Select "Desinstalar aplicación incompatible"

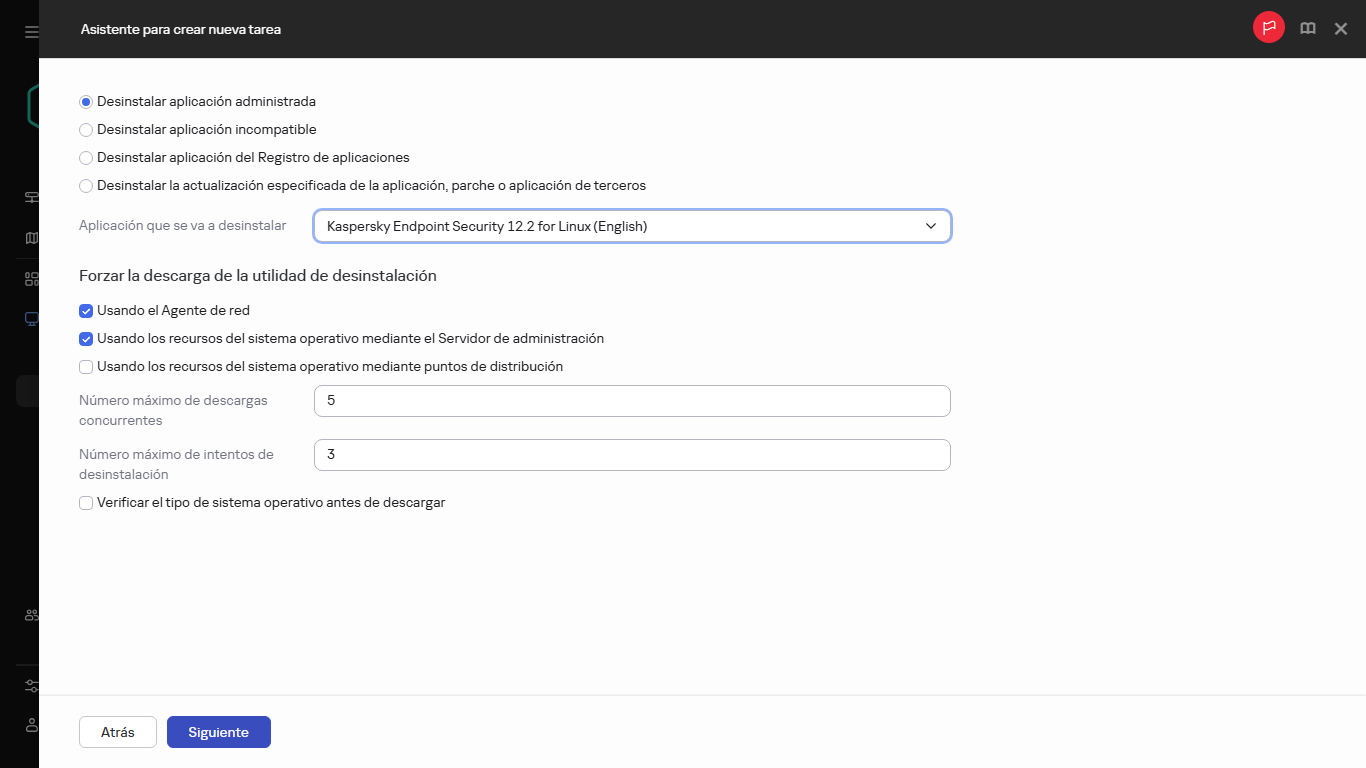pyautogui.click(x=86, y=129)
